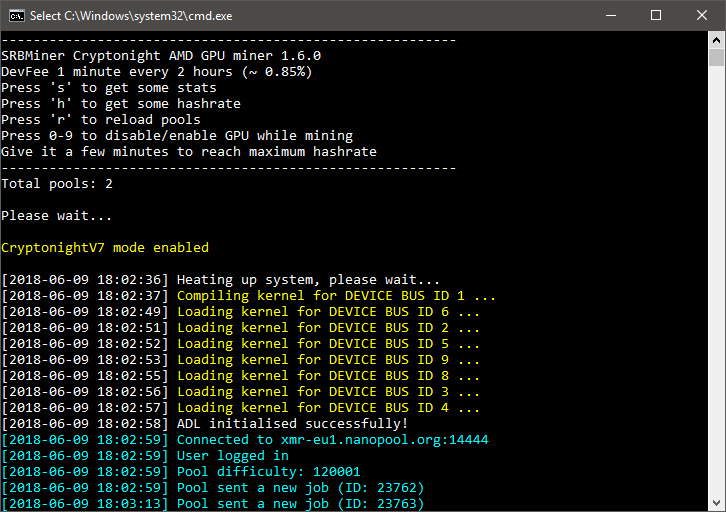Image resolution: width=726 pixels, height=512 pixels.
Task: Click the "Total pools: 2" text
Action: pyautogui.click(x=57, y=184)
